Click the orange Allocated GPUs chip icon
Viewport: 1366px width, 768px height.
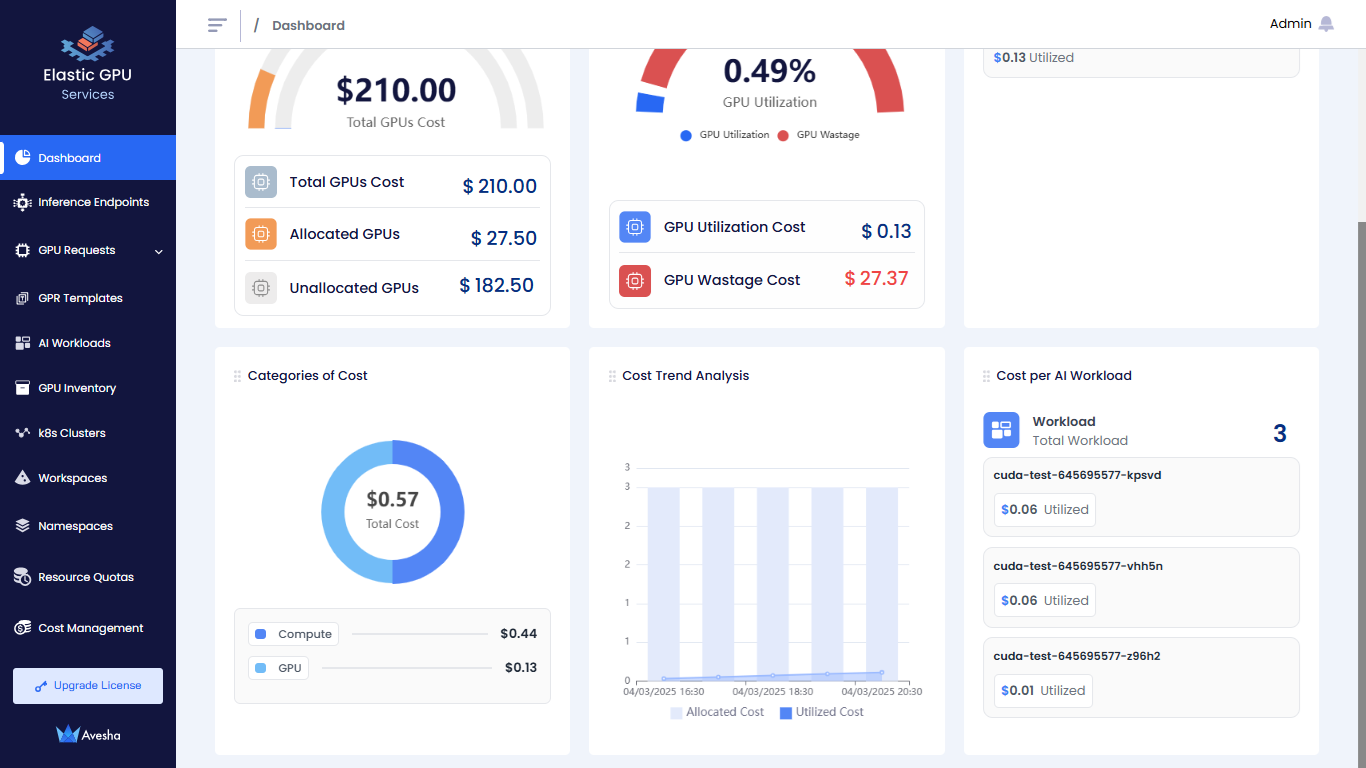[x=261, y=234]
